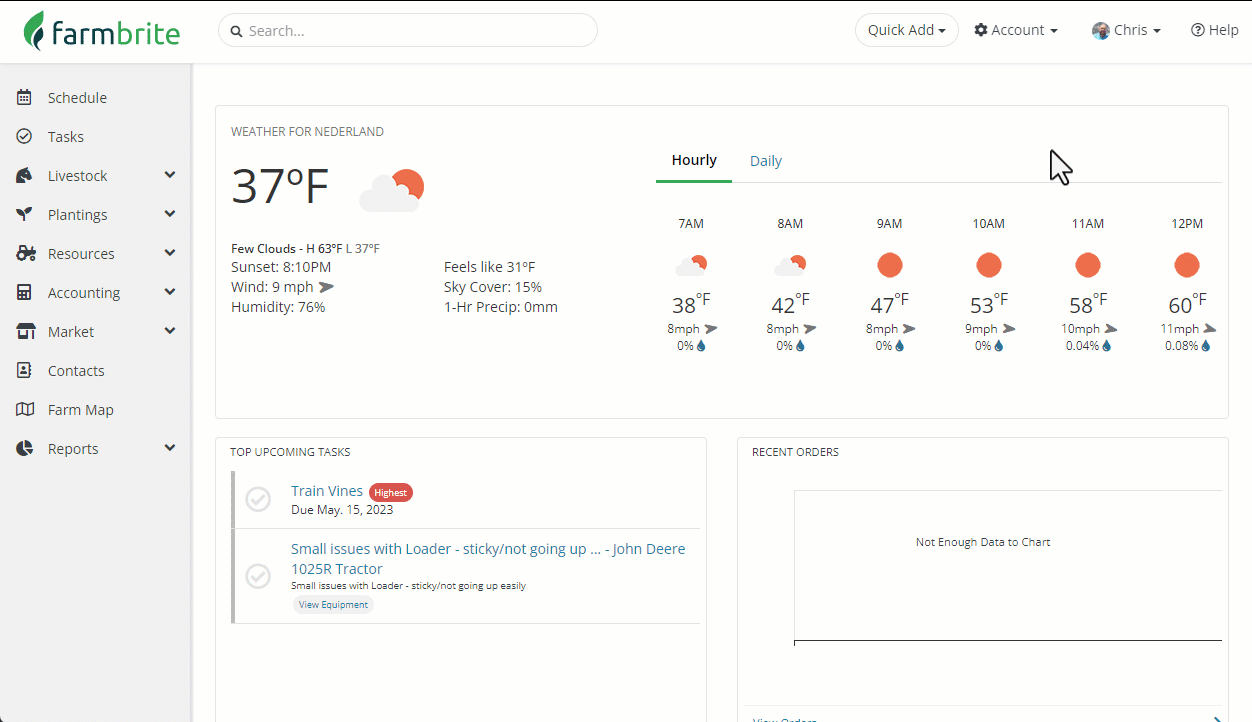Click the Help link
The width and height of the screenshot is (1252, 722).
click(x=1215, y=30)
